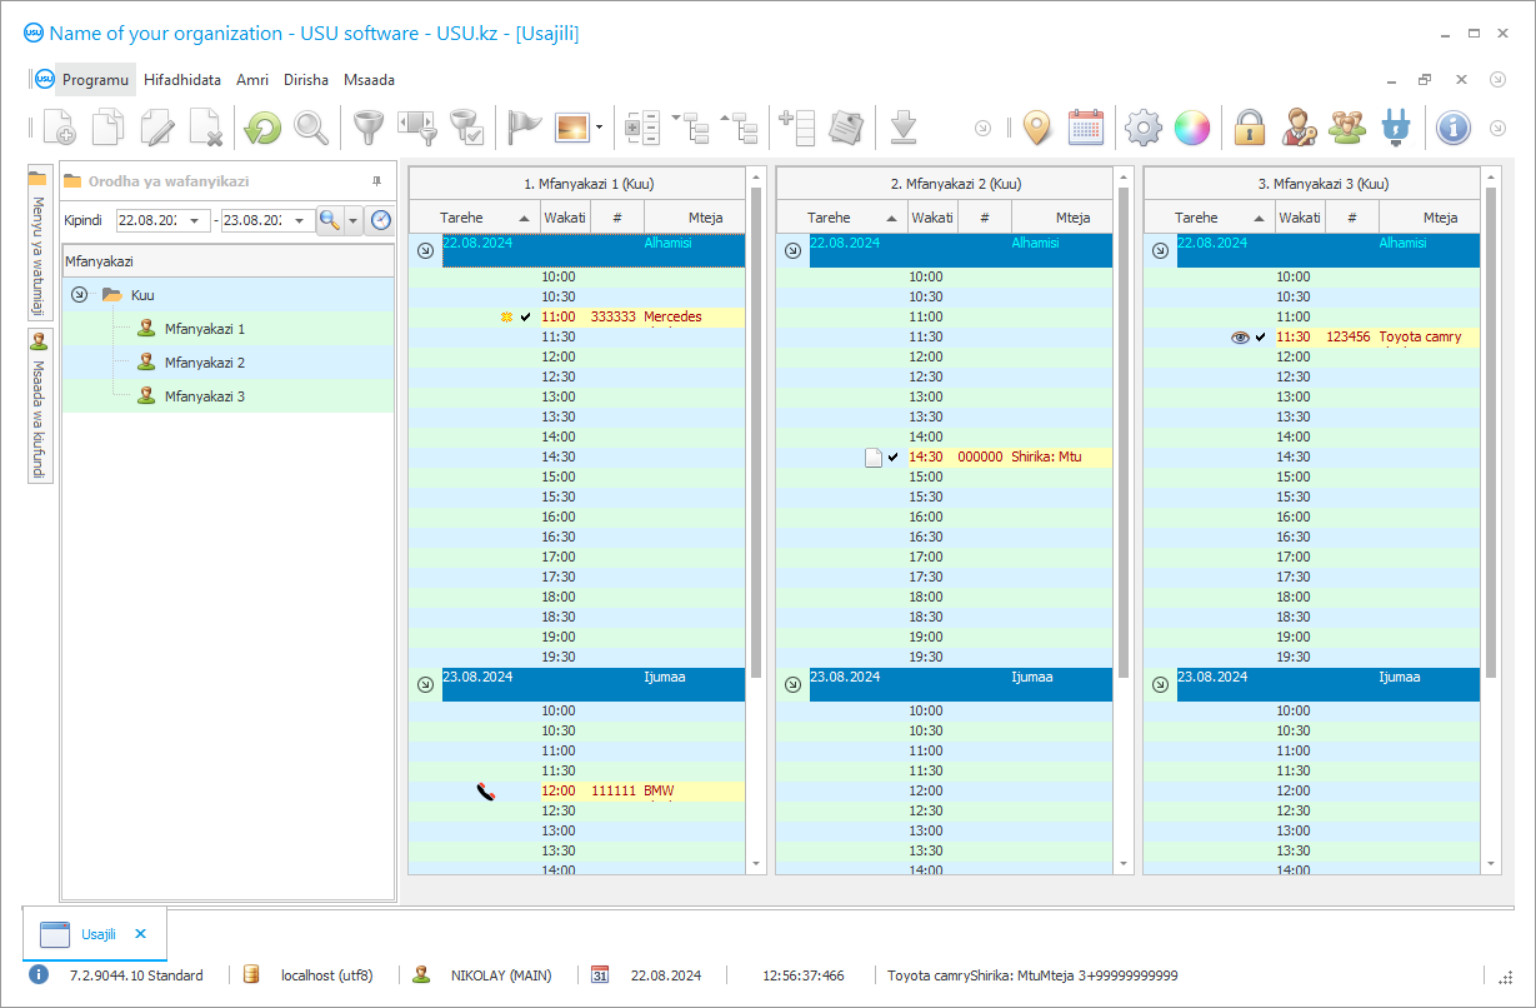Open the dropdown arrow next to period search
The image size is (1536, 1008).
353,220
